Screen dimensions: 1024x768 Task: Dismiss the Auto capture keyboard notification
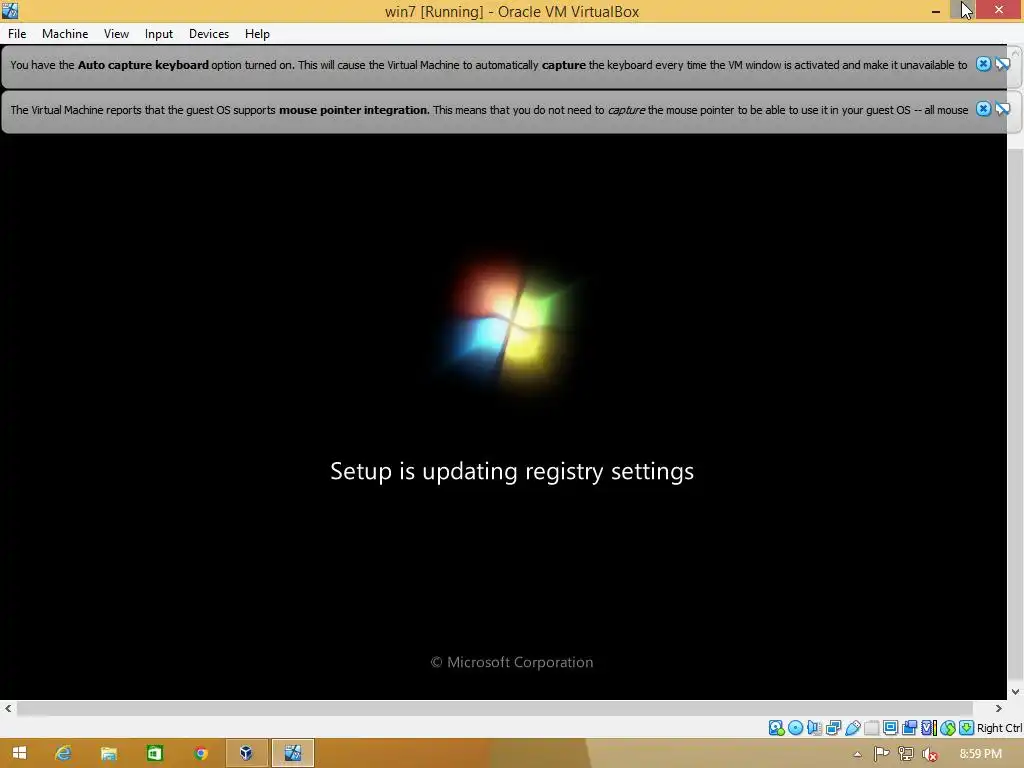[x=983, y=64]
